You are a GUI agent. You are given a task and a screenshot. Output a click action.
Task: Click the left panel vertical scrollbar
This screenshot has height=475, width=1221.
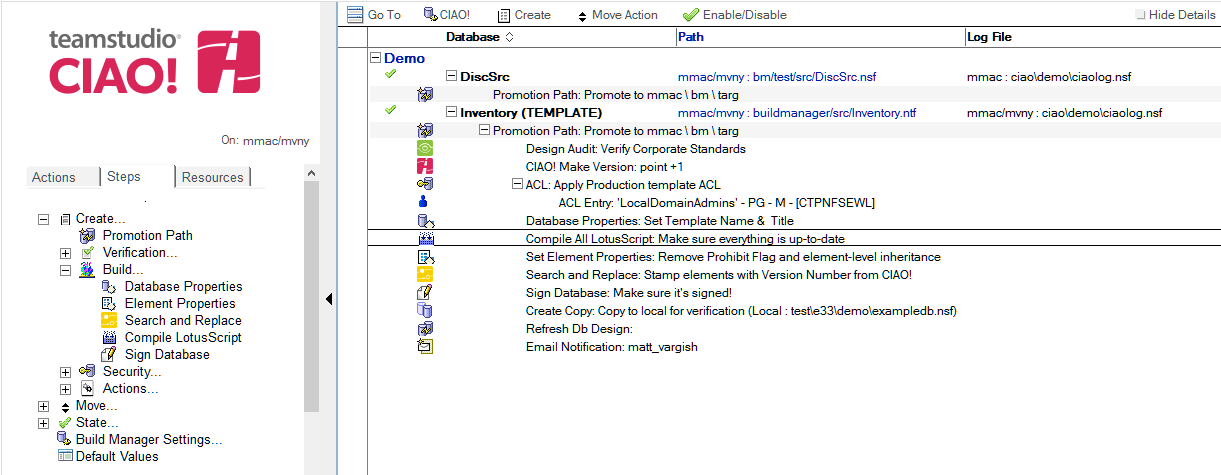[x=311, y=295]
